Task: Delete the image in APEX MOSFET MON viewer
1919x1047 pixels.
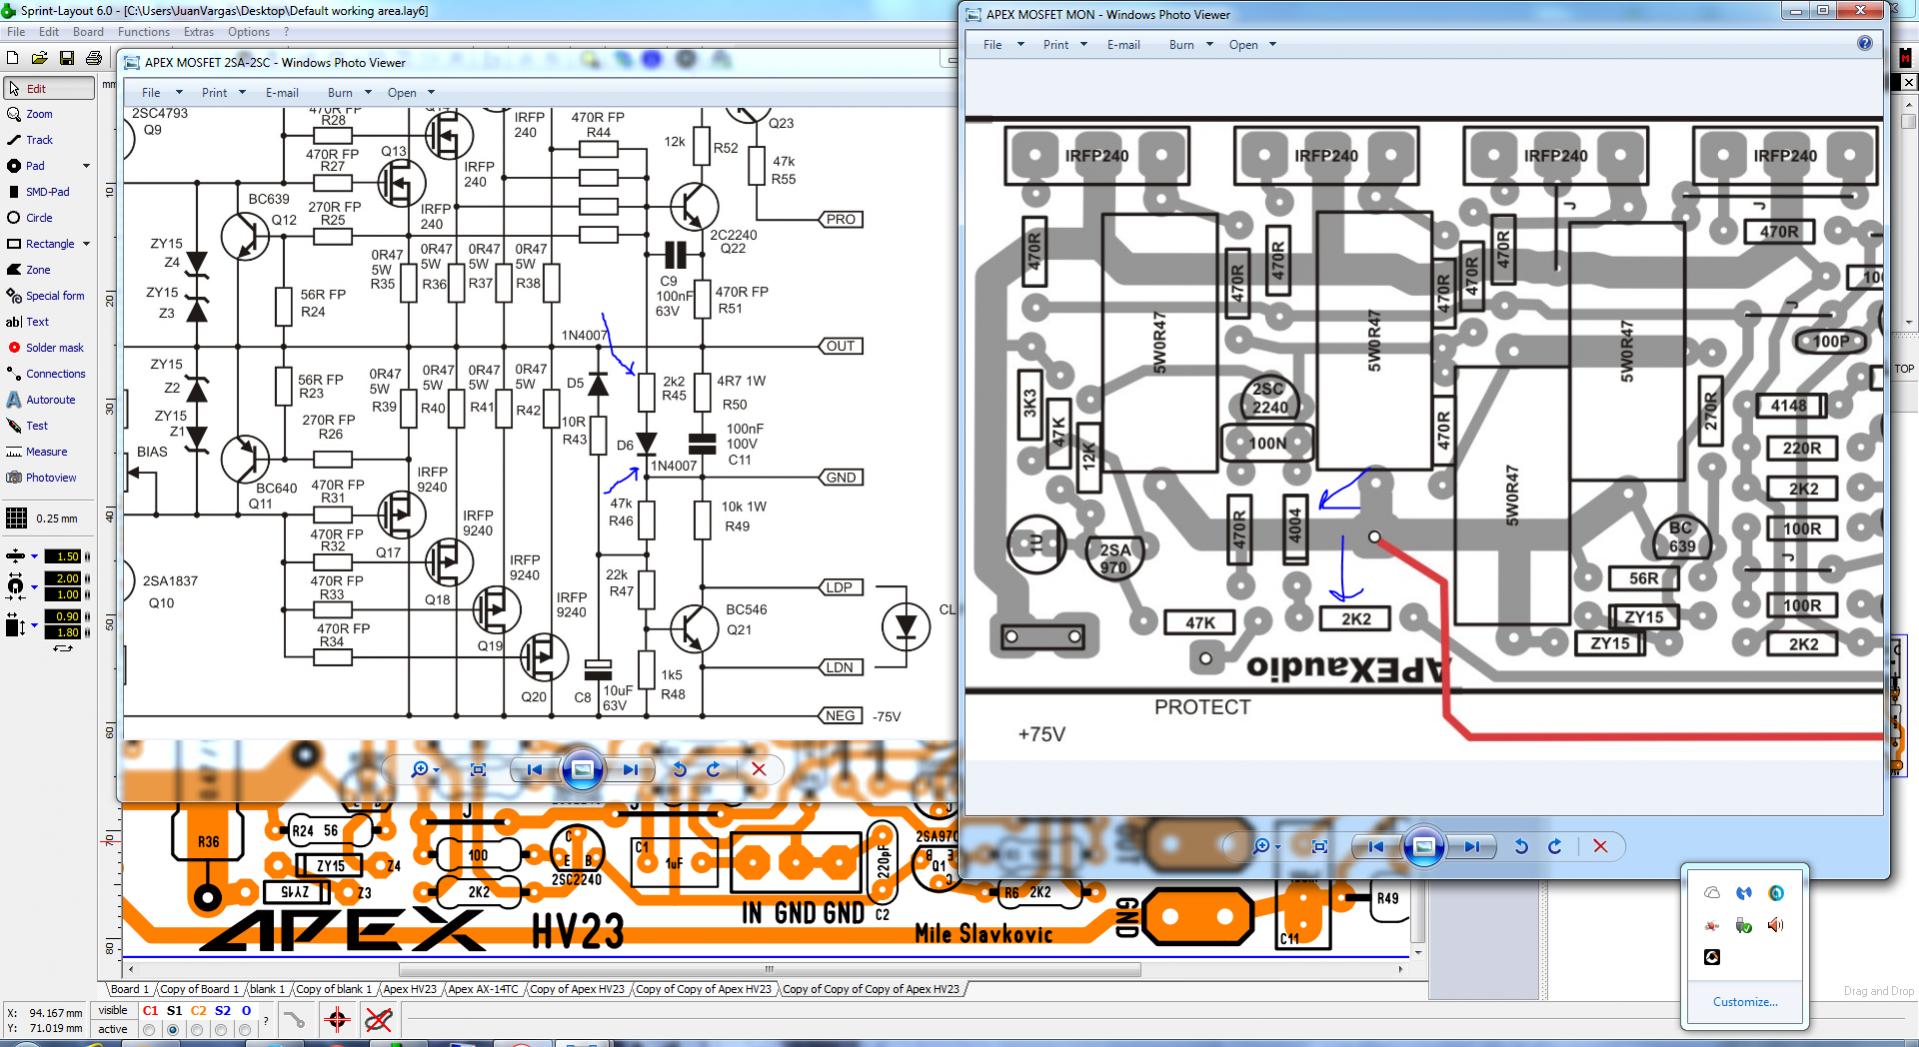Action: point(1600,846)
